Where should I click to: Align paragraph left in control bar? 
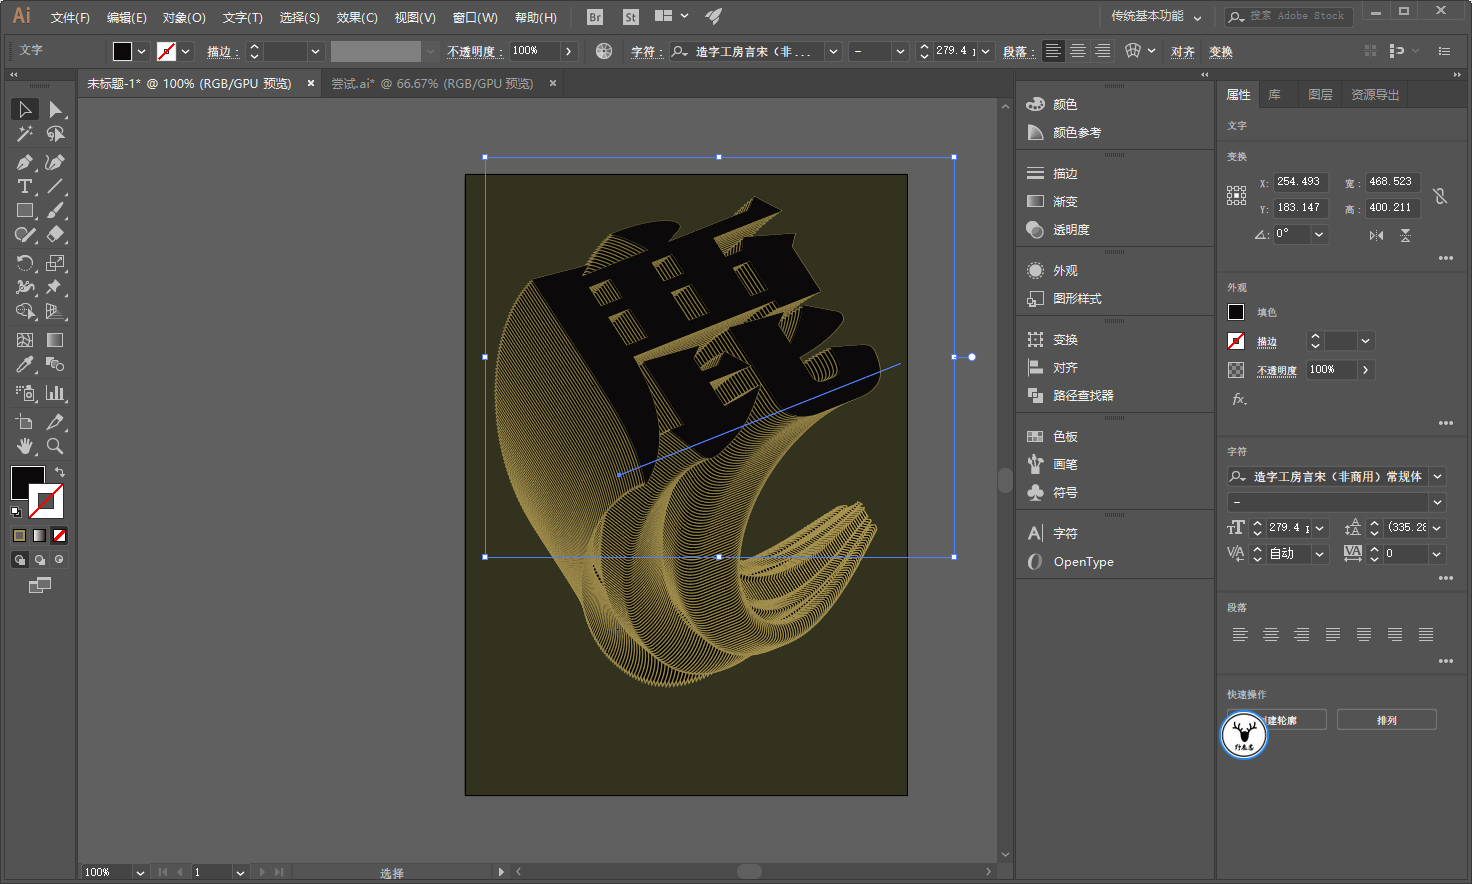click(x=1053, y=51)
